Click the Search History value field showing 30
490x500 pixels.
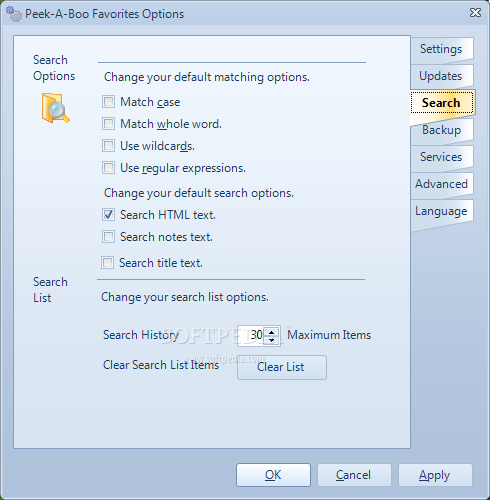(x=252, y=335)
